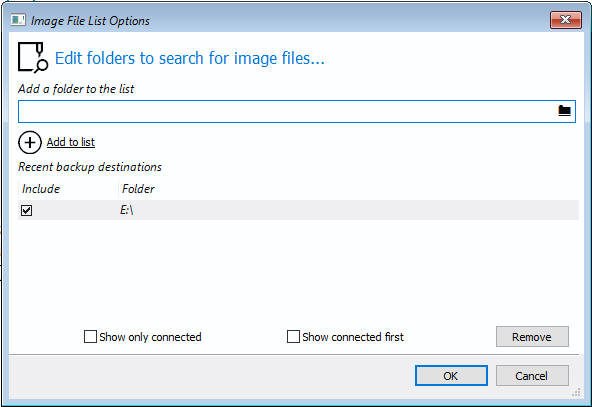
Task: Enable Show connected first
Action: [x=293, y=336]
